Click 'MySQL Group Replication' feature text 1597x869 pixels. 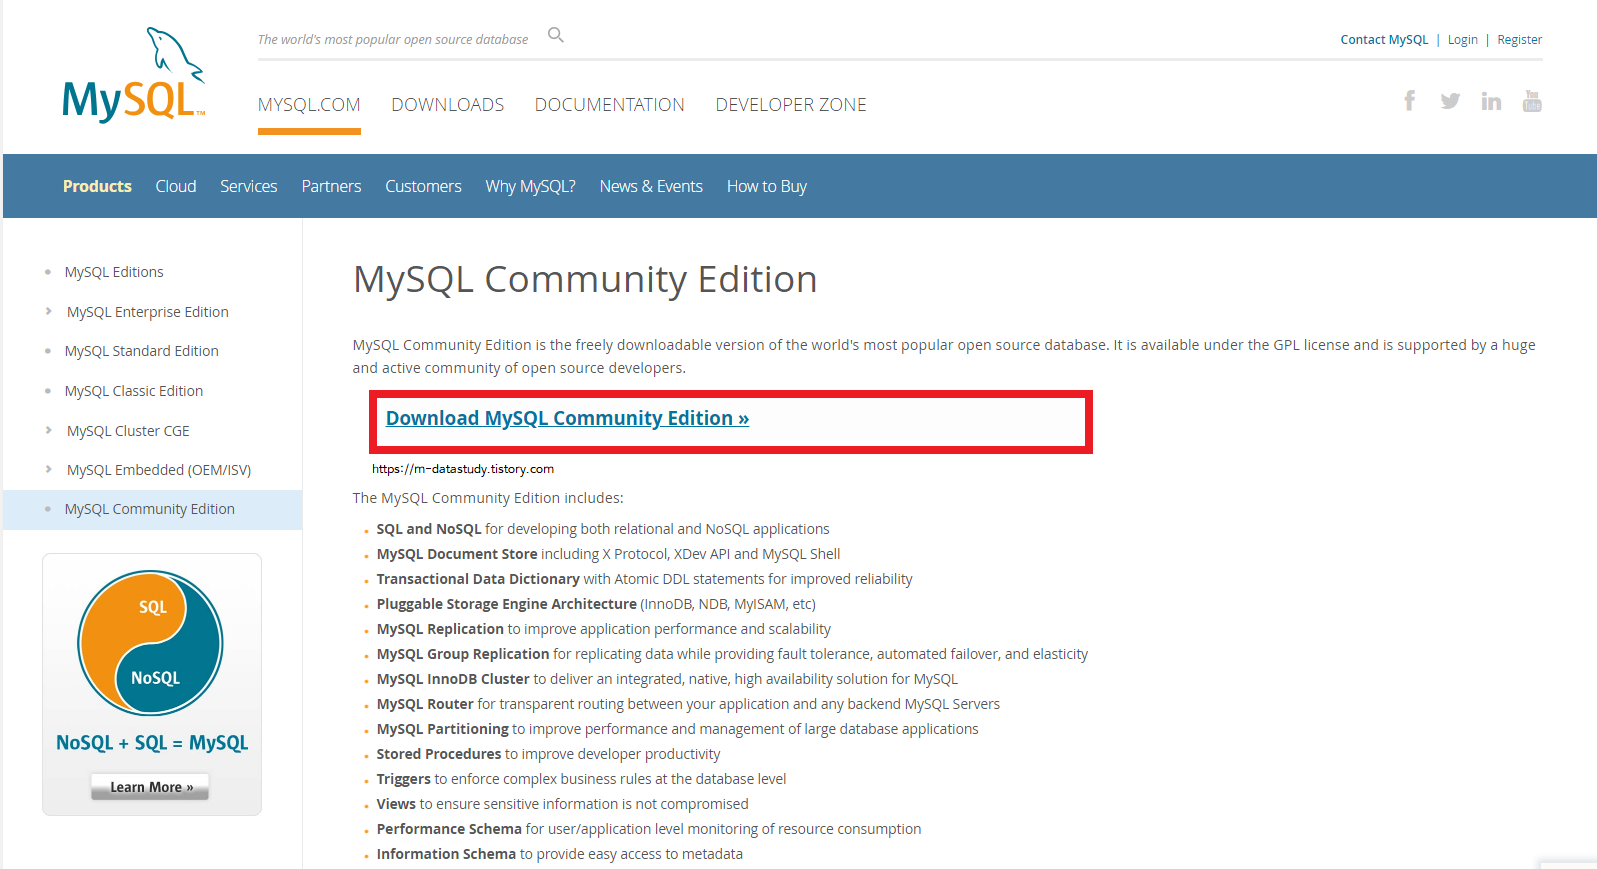click(463, 654)
